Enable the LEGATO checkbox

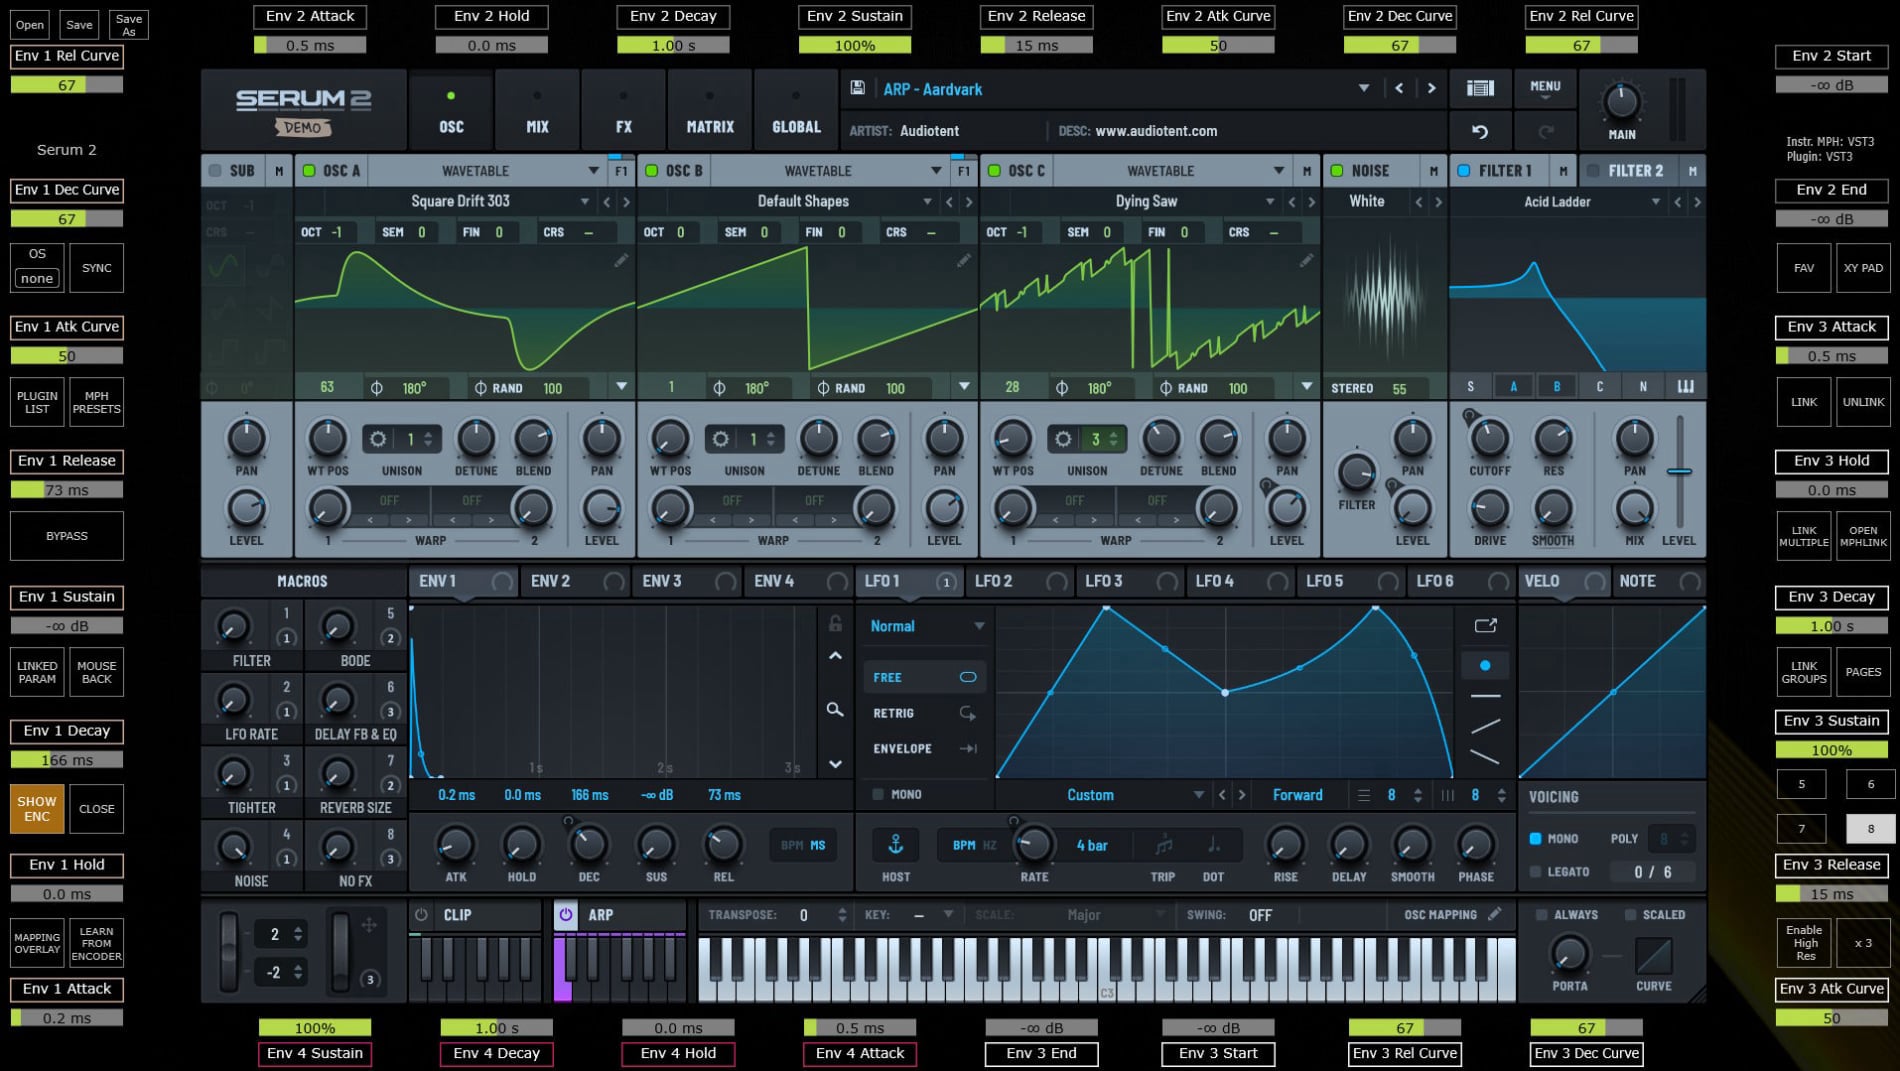[1535, 872]
